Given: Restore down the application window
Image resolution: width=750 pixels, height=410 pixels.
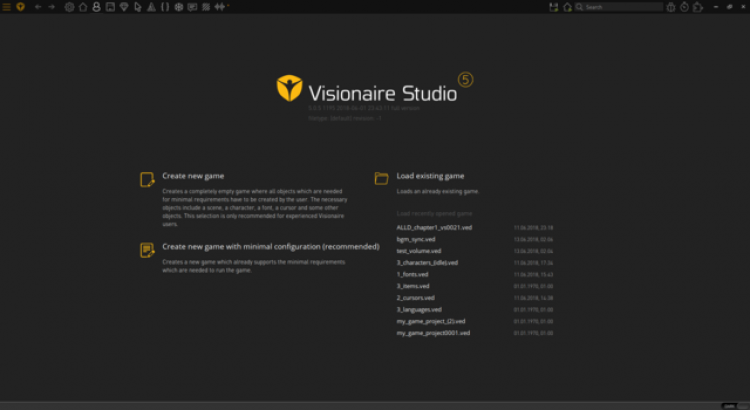Looking at the screenshot, I should point(730,7).
